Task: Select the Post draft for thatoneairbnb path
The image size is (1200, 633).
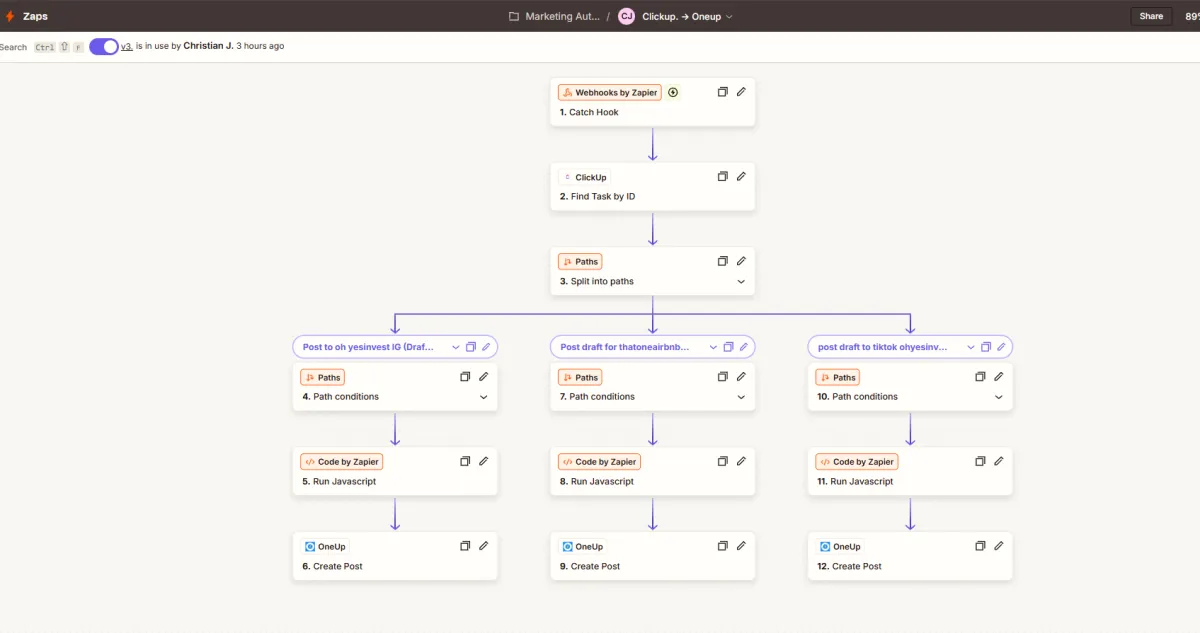Action: click(626, 347)
